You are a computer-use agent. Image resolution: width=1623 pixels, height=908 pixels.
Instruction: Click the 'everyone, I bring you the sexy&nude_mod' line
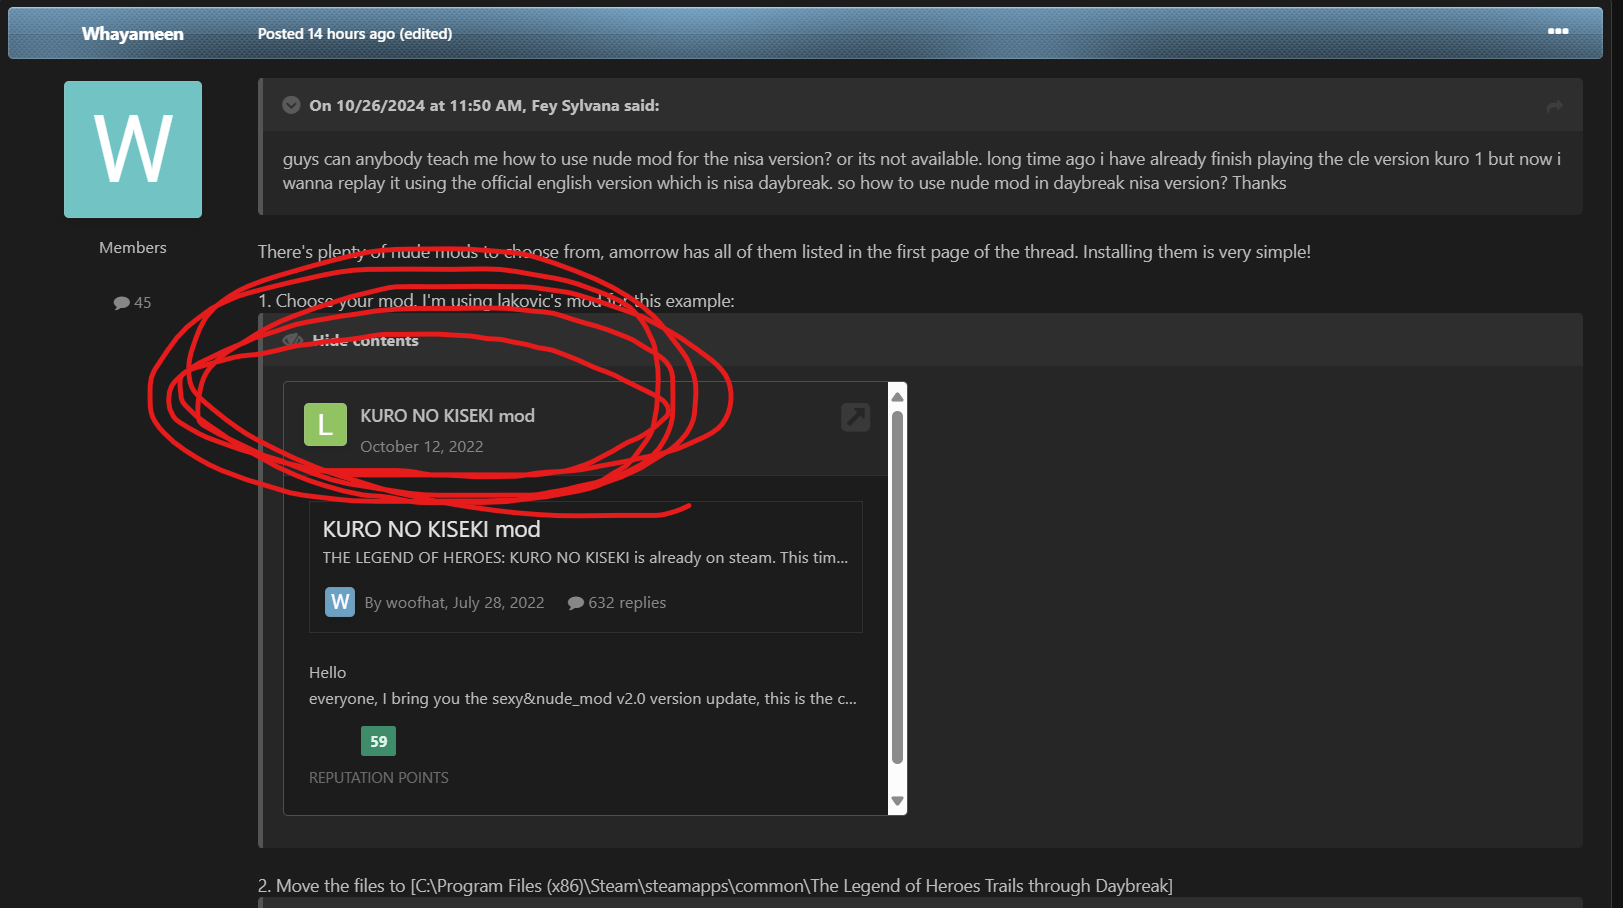(x=583, y=699)
